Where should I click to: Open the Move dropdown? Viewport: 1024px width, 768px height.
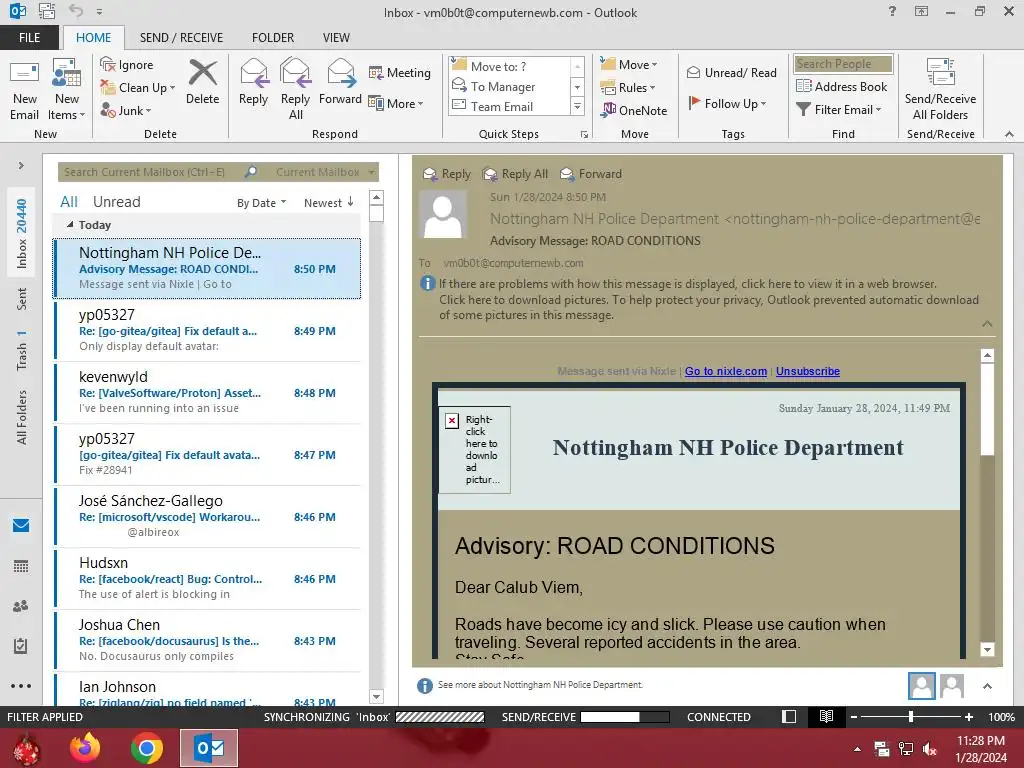pyautogui.click(x=629, y=64)
